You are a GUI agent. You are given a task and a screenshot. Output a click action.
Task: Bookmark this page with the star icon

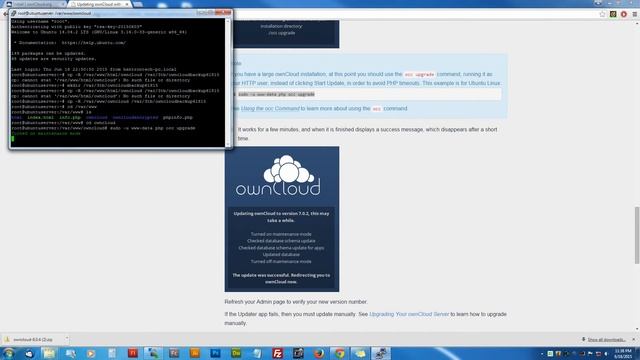tap(602, 14)
